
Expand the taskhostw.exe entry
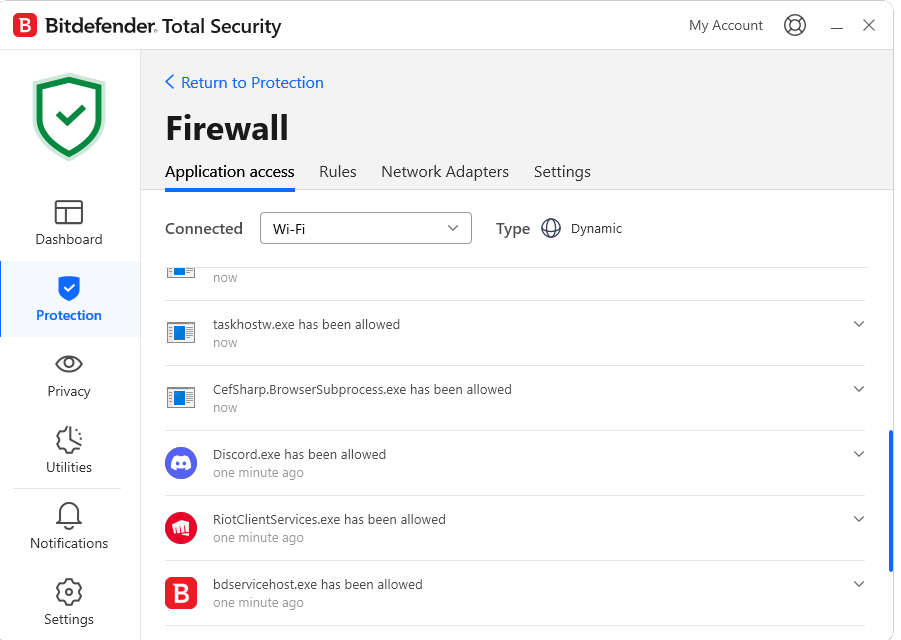[858, 324]
